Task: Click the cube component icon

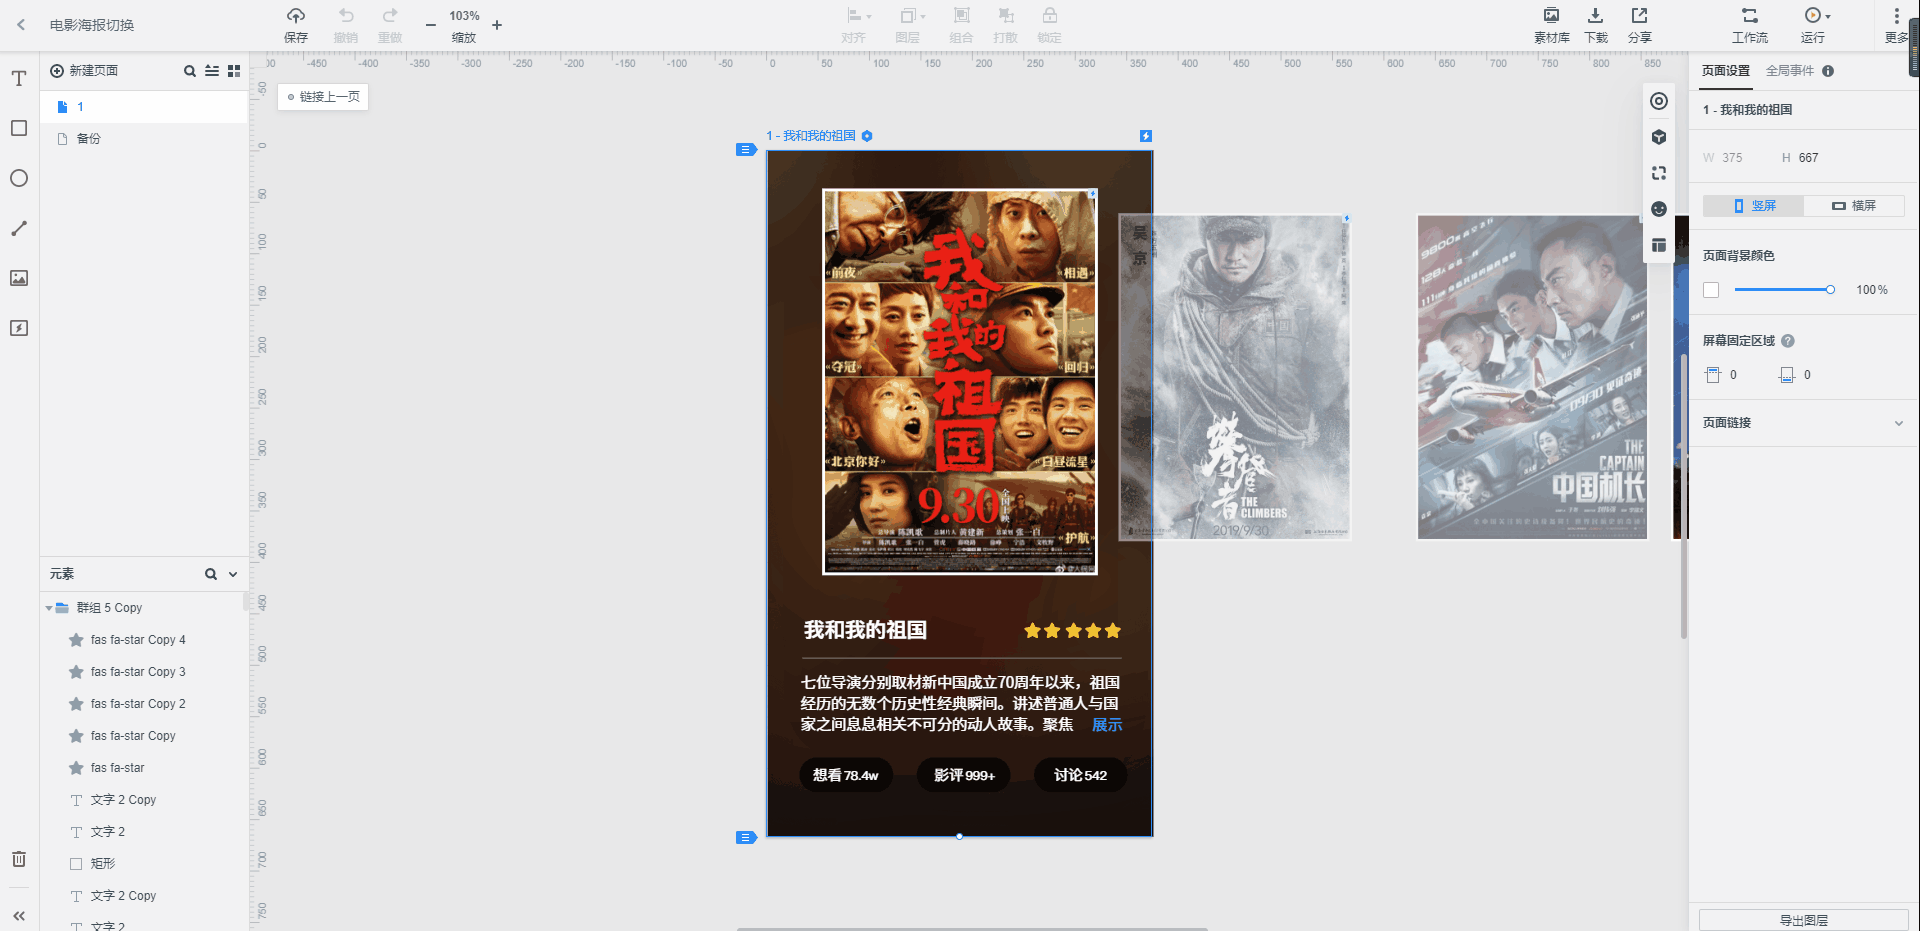Action: (1659, 137)
